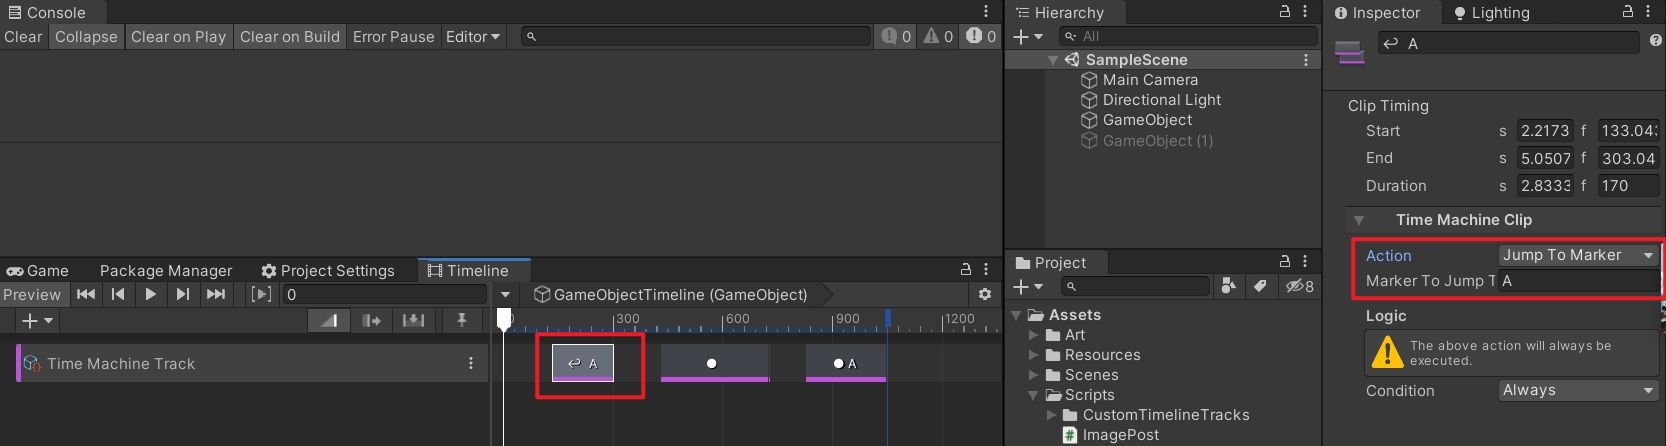Open Time Machine Track options menu
The height and width of the screenshot is (446, 1666).
point(471,363)
